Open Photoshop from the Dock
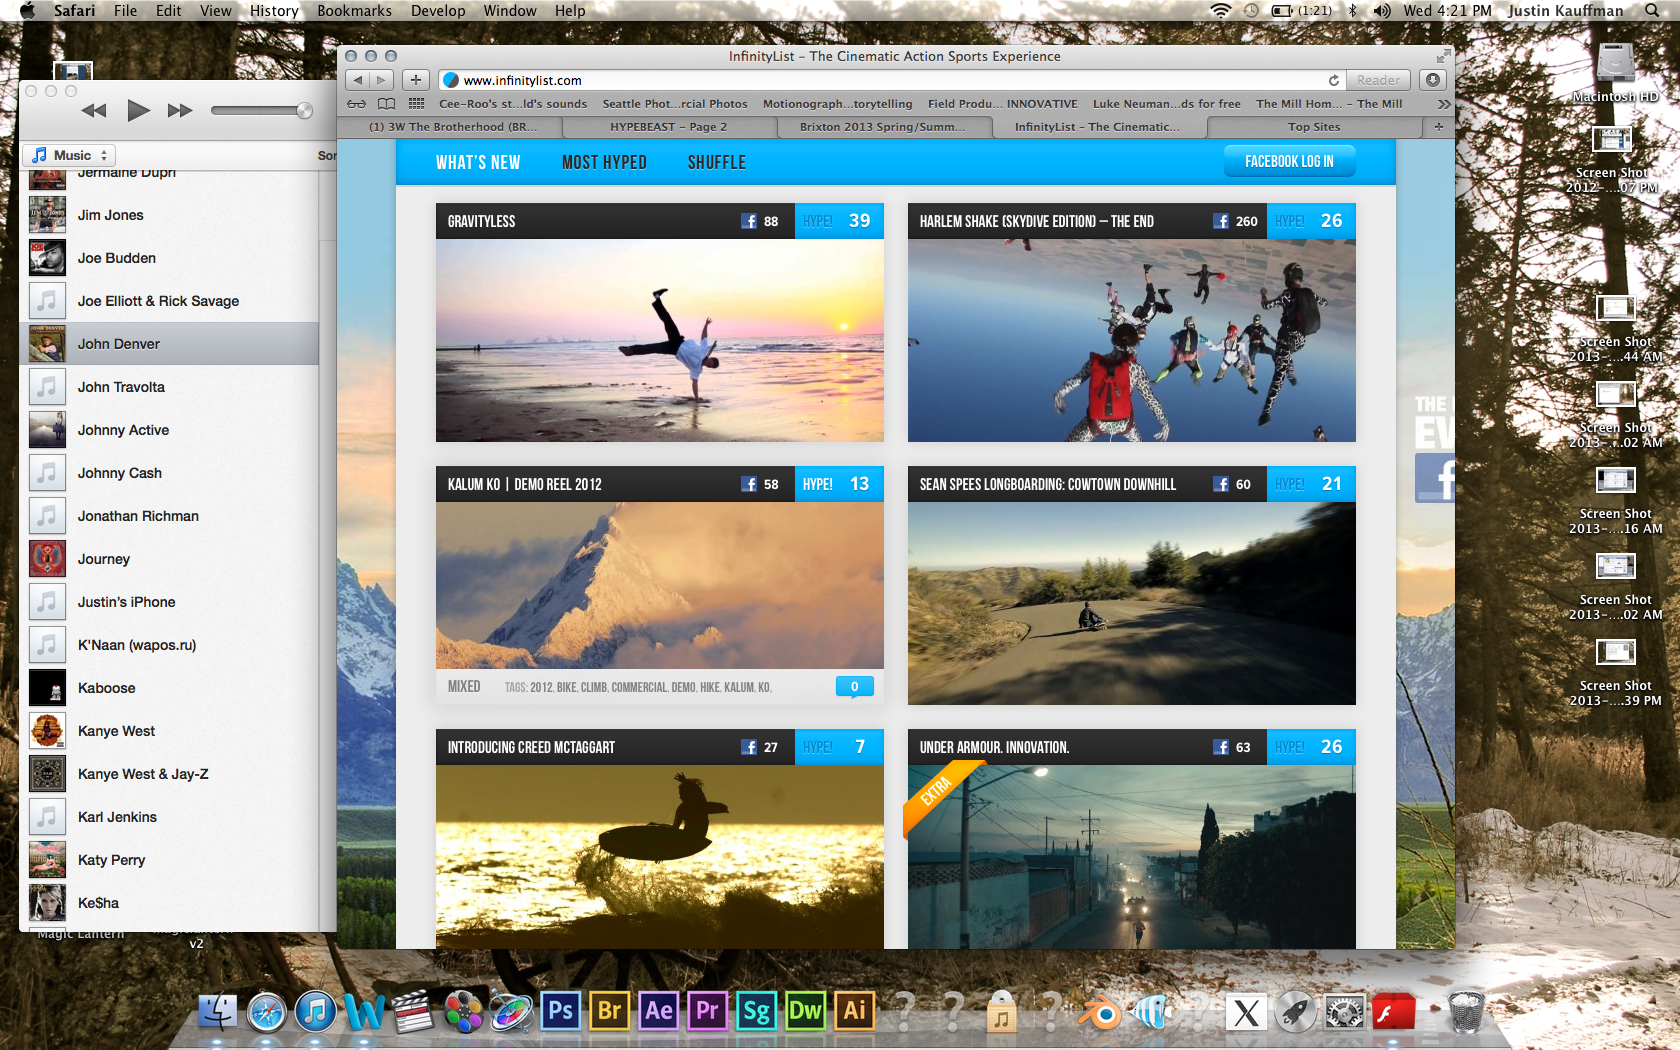The height and width of the screenshot is (1050, 1680). tap(560, 1011)
